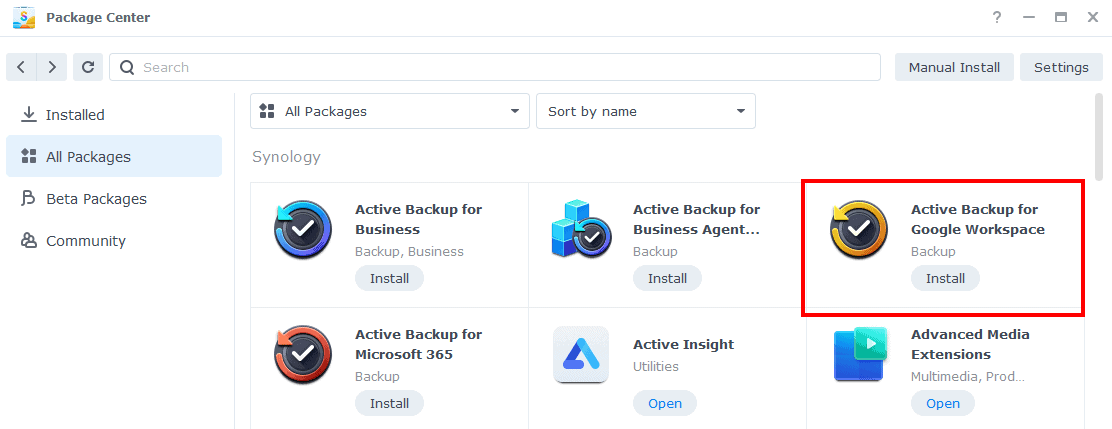Click the Active Backup for Microsoft 365 icon
Screen dimensions: 1112x429
303,354
